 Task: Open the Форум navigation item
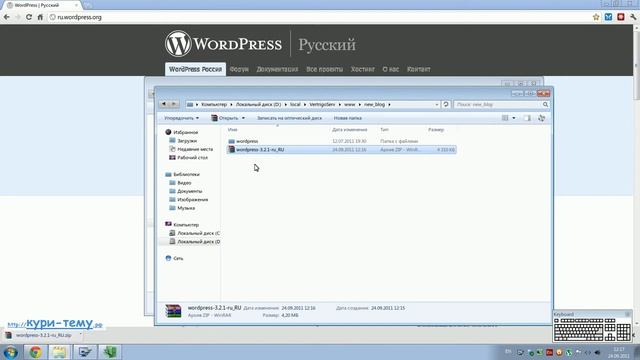(x=239, y=69)
